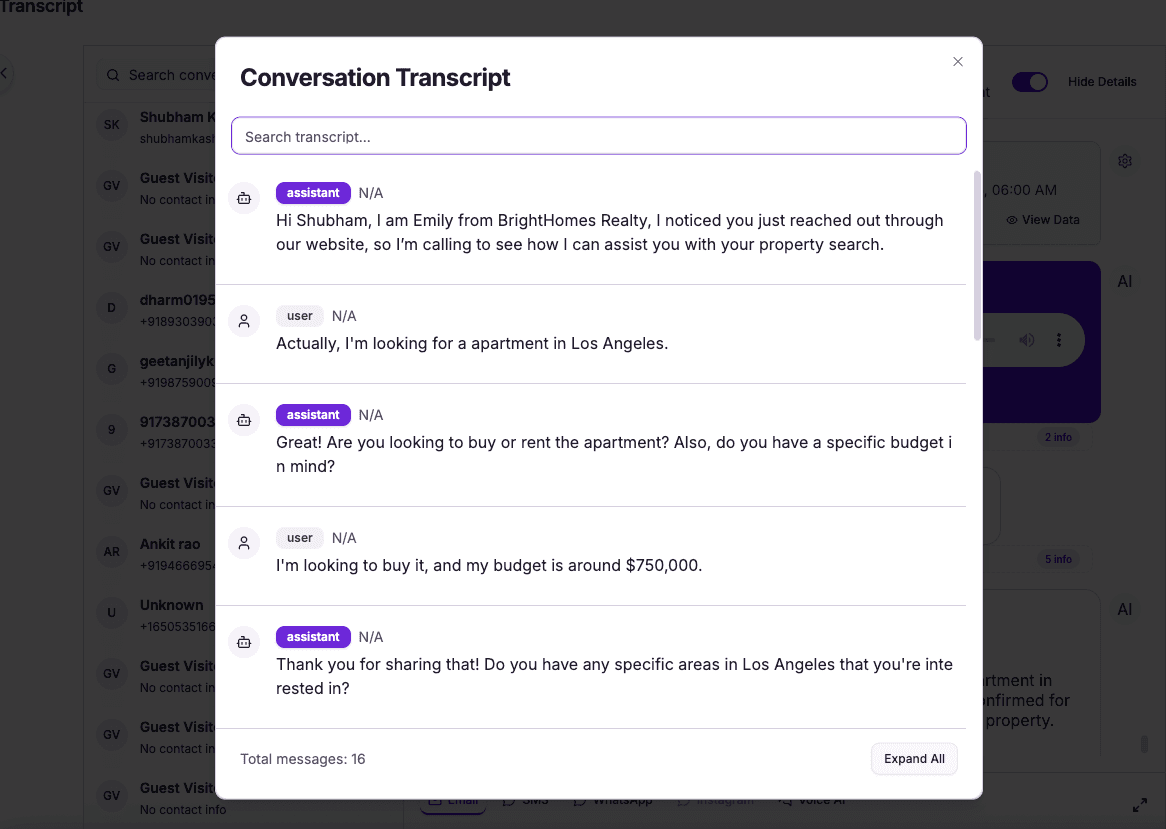Screen dimensions: 1166x829
Task: Click the assistant bot icon on first message
Action: tap(244, 198)
